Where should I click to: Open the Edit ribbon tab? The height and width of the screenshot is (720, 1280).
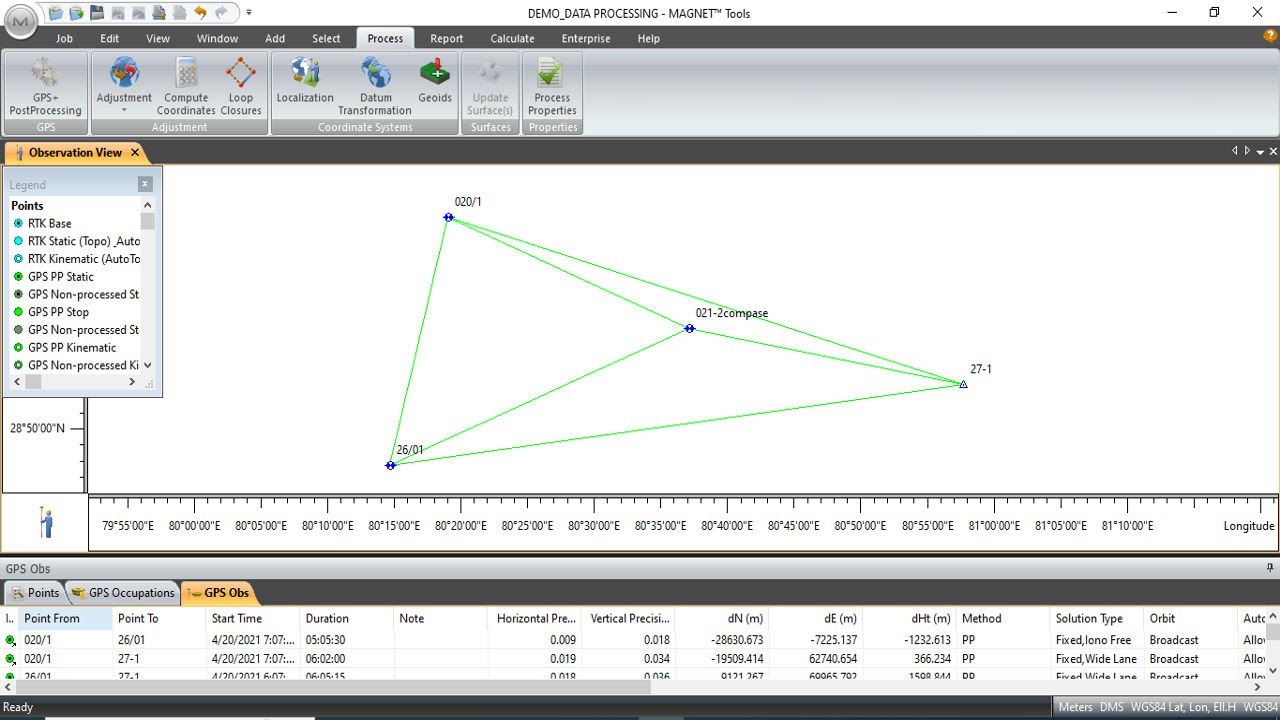[x=109, y=38]
